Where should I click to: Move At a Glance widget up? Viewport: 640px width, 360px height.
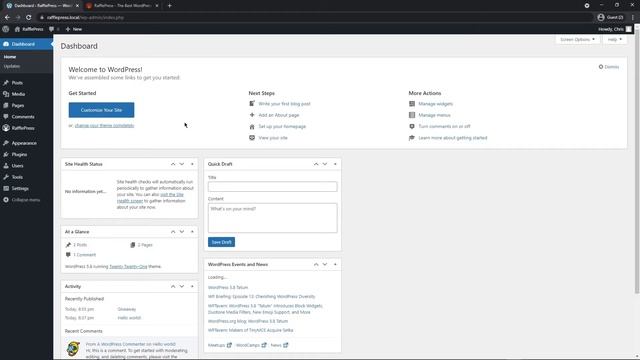[173, 232]
